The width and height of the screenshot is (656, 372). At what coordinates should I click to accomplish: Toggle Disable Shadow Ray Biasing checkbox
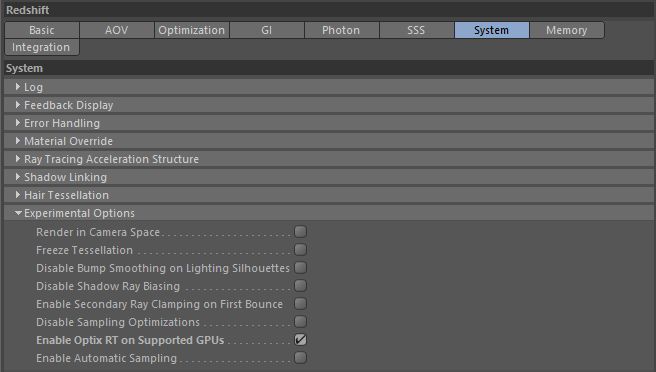pyautogui.click(x=300, y=285)
